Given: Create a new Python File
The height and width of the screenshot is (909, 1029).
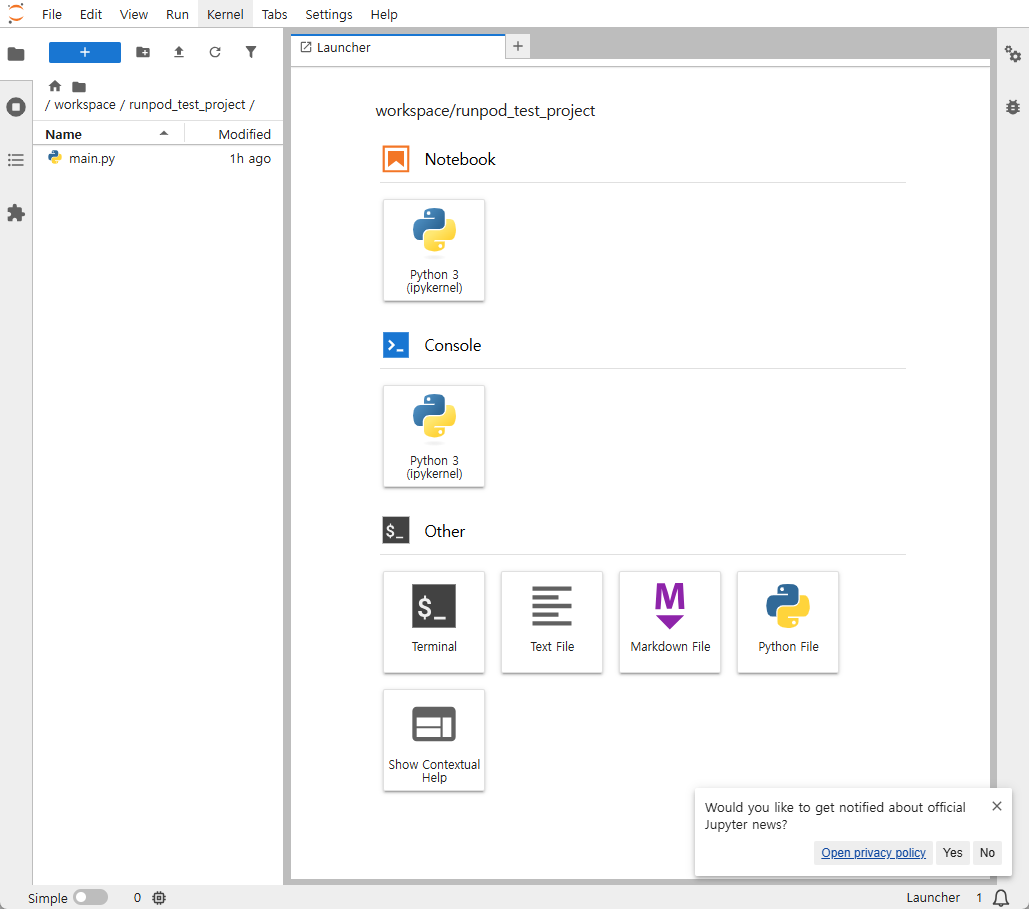Looking at the screenshot, I should [788, 622].
